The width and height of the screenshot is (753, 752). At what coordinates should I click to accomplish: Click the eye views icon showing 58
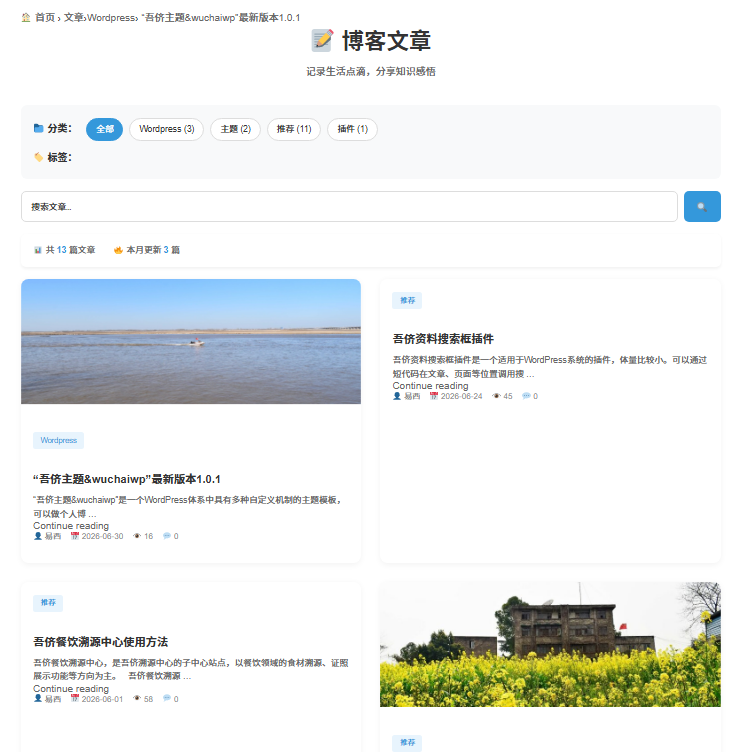point(137,699)
